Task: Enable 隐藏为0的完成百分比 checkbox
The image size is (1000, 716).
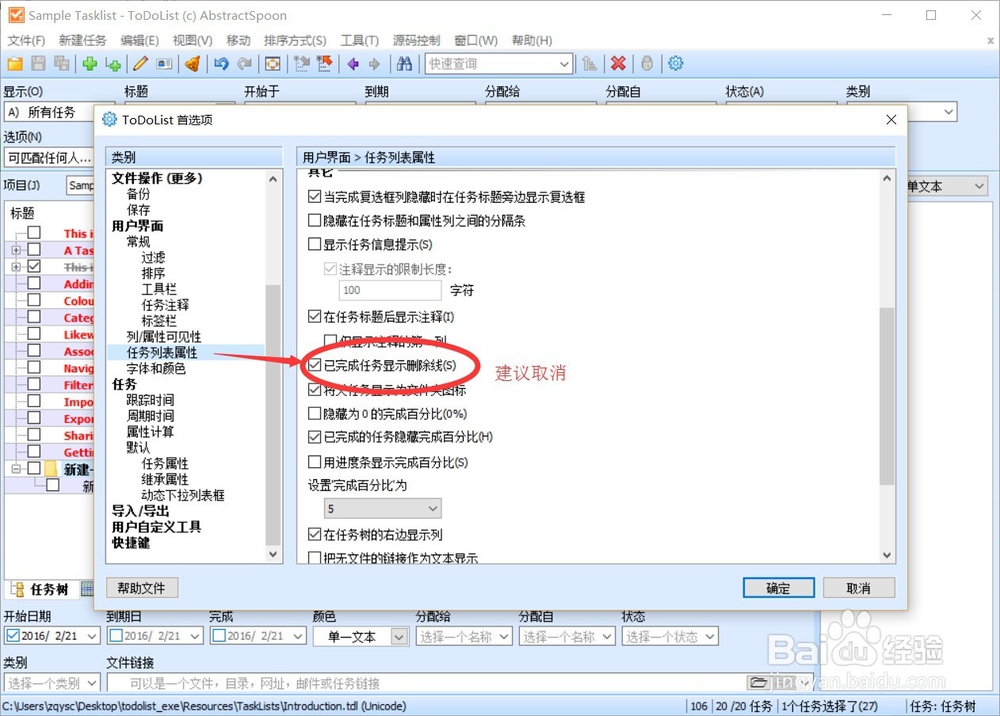Action: pyautogui.click(x=313, y=413)
